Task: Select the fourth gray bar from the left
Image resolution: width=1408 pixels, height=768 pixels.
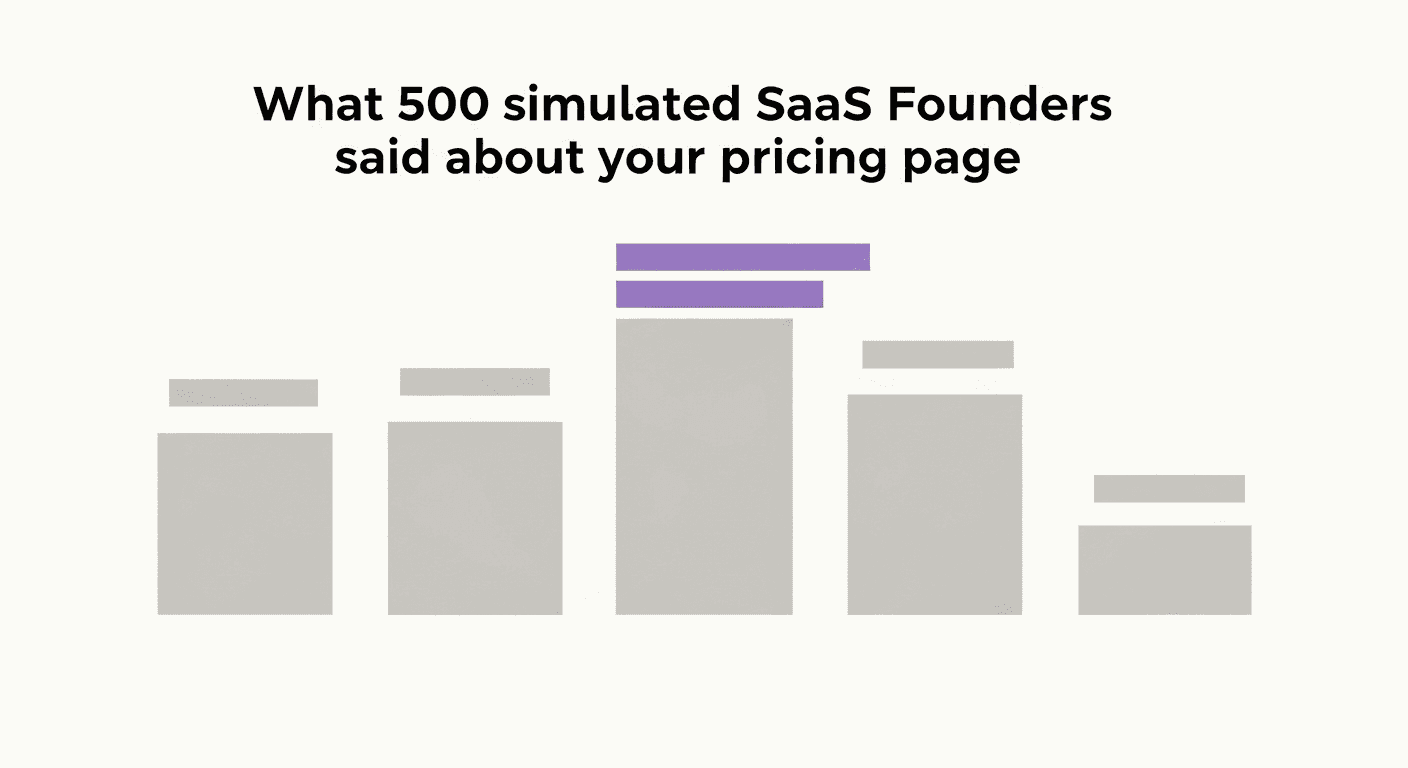Action: [x=935, y=504]
